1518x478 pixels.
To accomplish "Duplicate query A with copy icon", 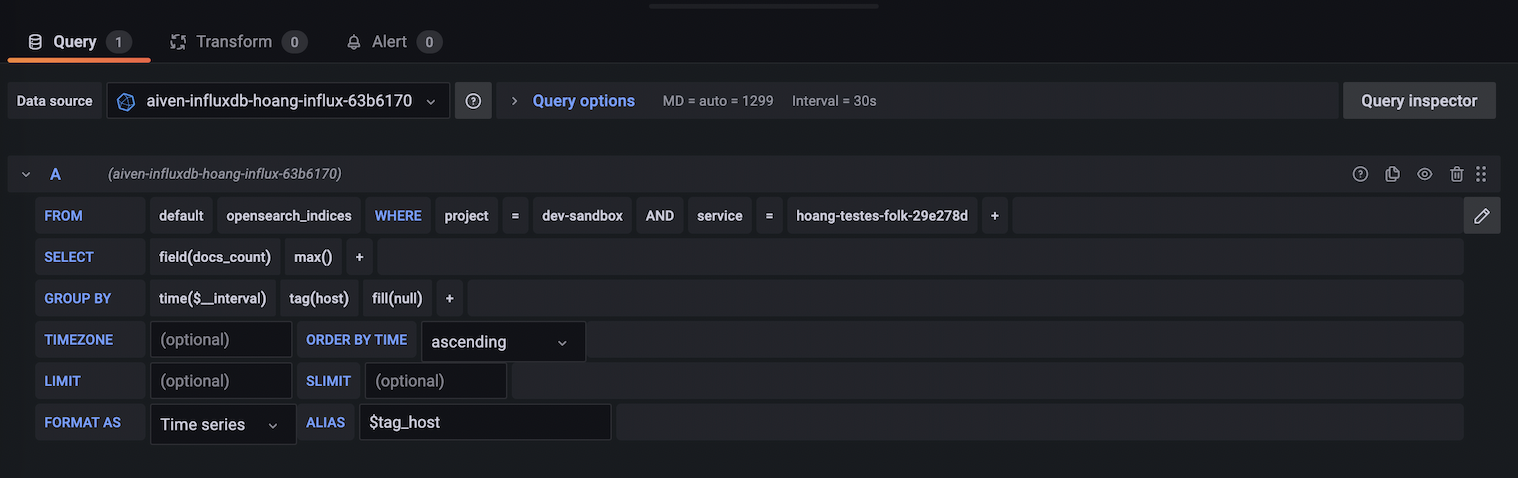I will [1392, 174].
